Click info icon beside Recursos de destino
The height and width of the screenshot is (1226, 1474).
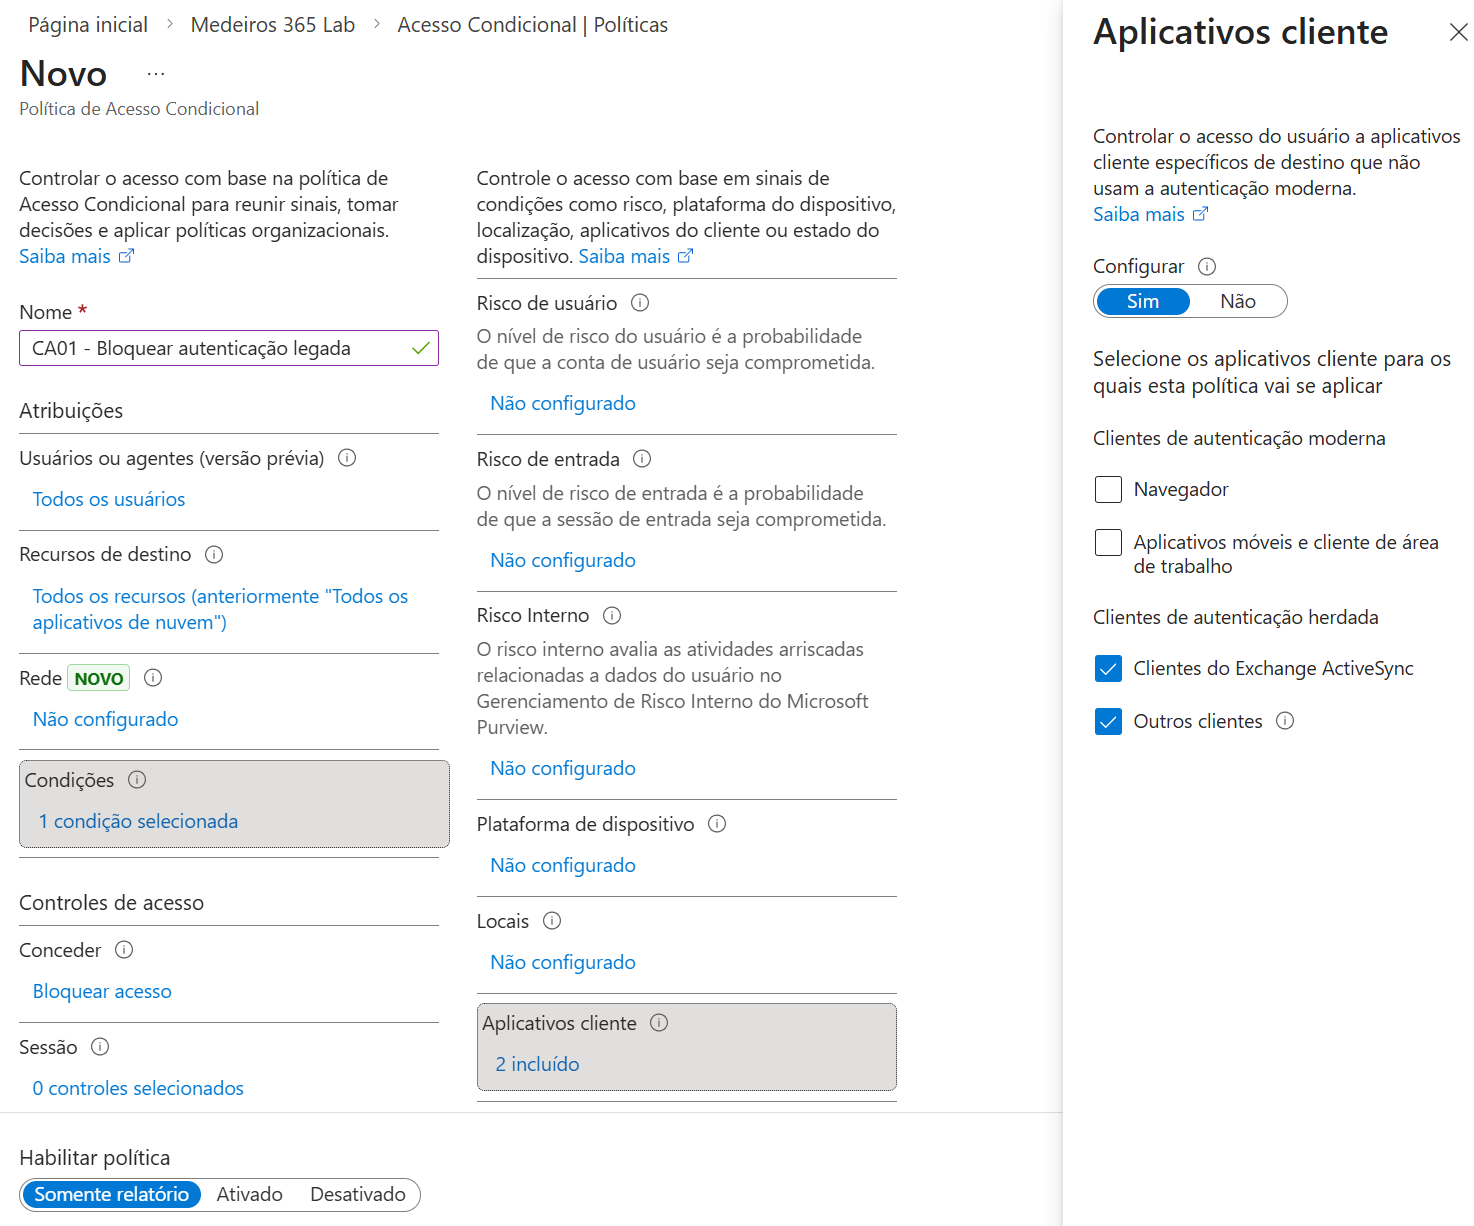click(x=214, y=554)
